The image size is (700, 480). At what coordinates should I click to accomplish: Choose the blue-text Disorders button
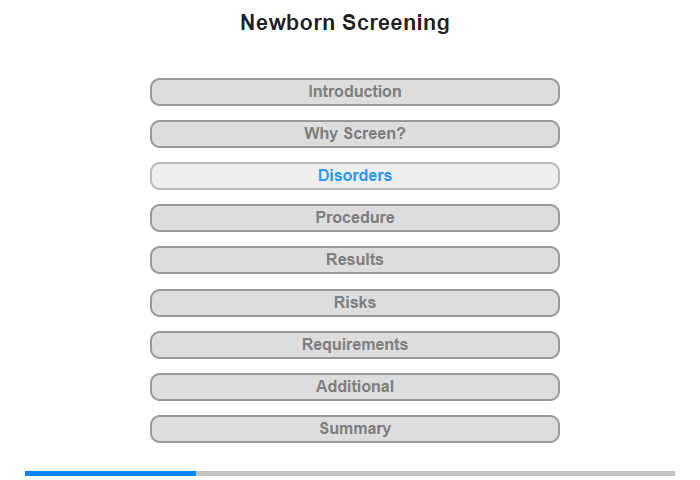(355, 176)
